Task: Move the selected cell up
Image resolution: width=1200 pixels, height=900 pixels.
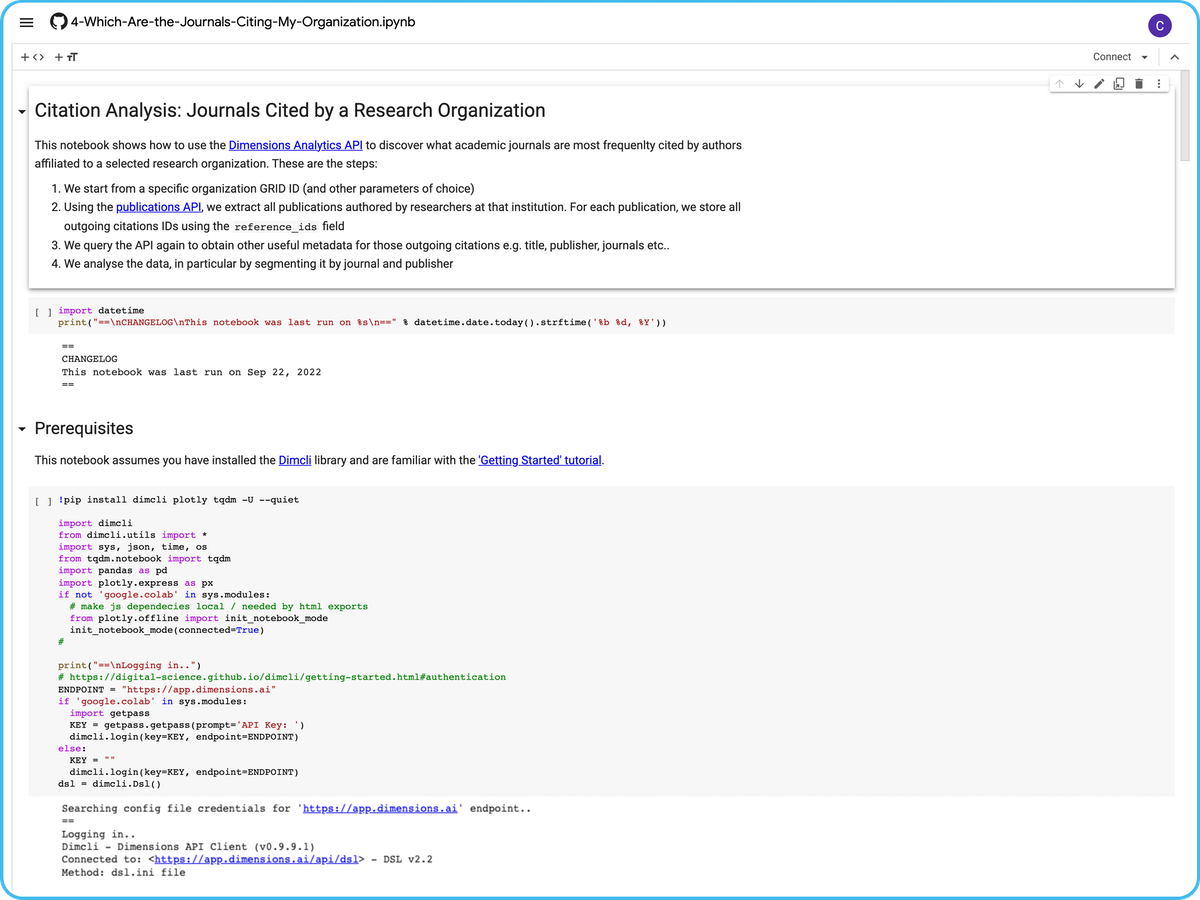Action: click(x=1059, y=83)
